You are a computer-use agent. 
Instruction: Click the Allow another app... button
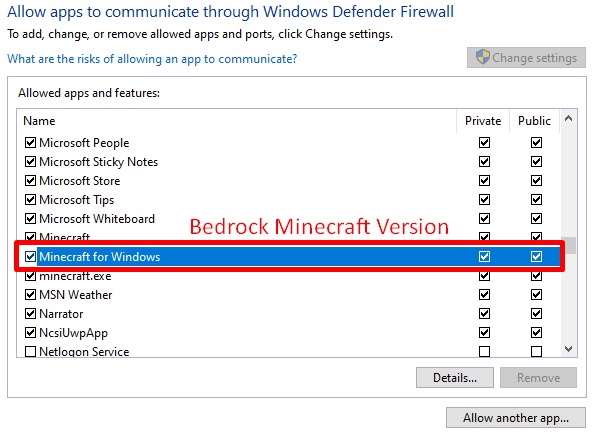click(516, 417)
